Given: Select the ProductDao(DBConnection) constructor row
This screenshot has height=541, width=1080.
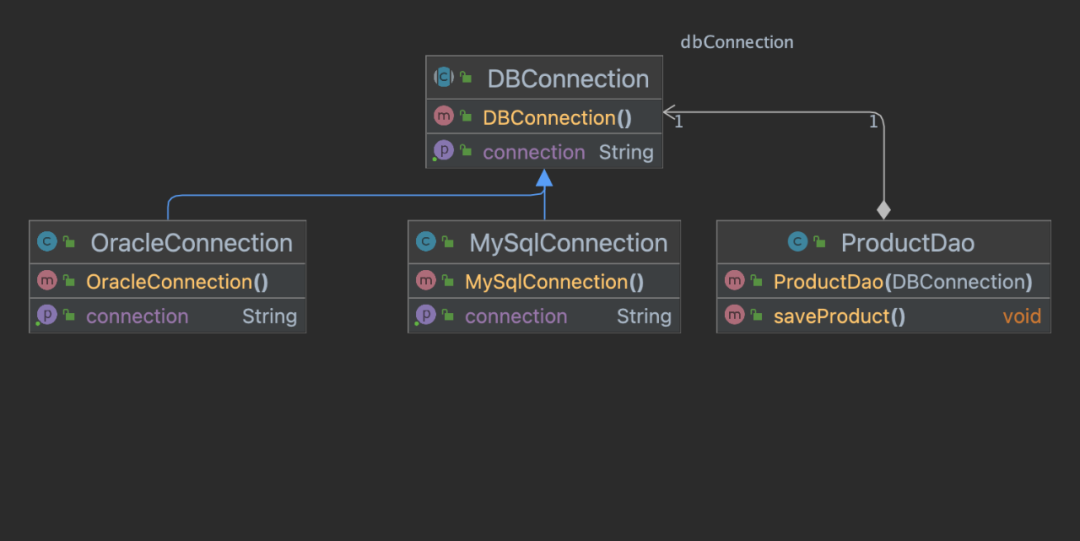Looking at the screenshot, I should (884, 281).
